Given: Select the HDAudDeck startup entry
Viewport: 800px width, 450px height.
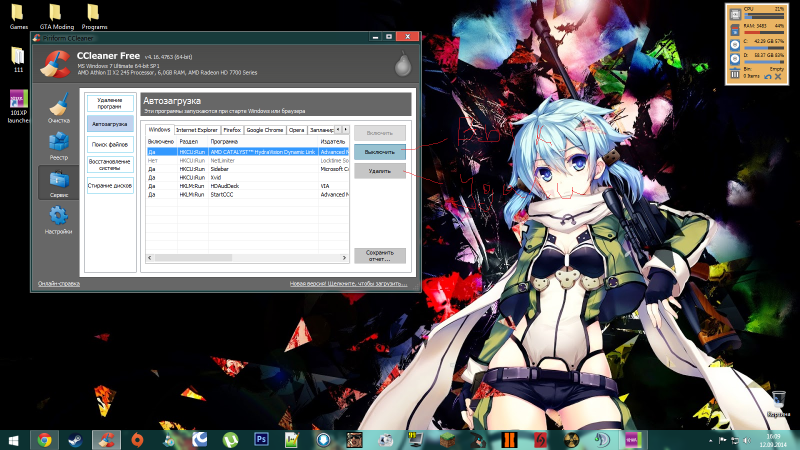Looking at the screenshot, I should point(247,186).
